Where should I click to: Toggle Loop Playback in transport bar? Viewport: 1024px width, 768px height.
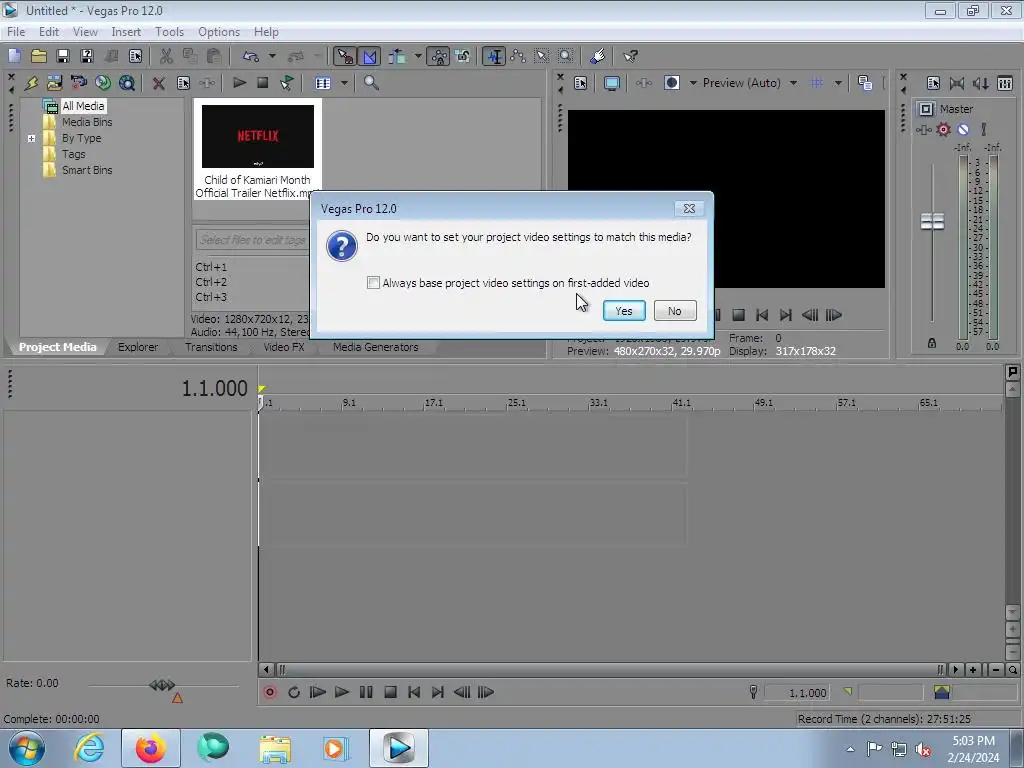[294, 692]
